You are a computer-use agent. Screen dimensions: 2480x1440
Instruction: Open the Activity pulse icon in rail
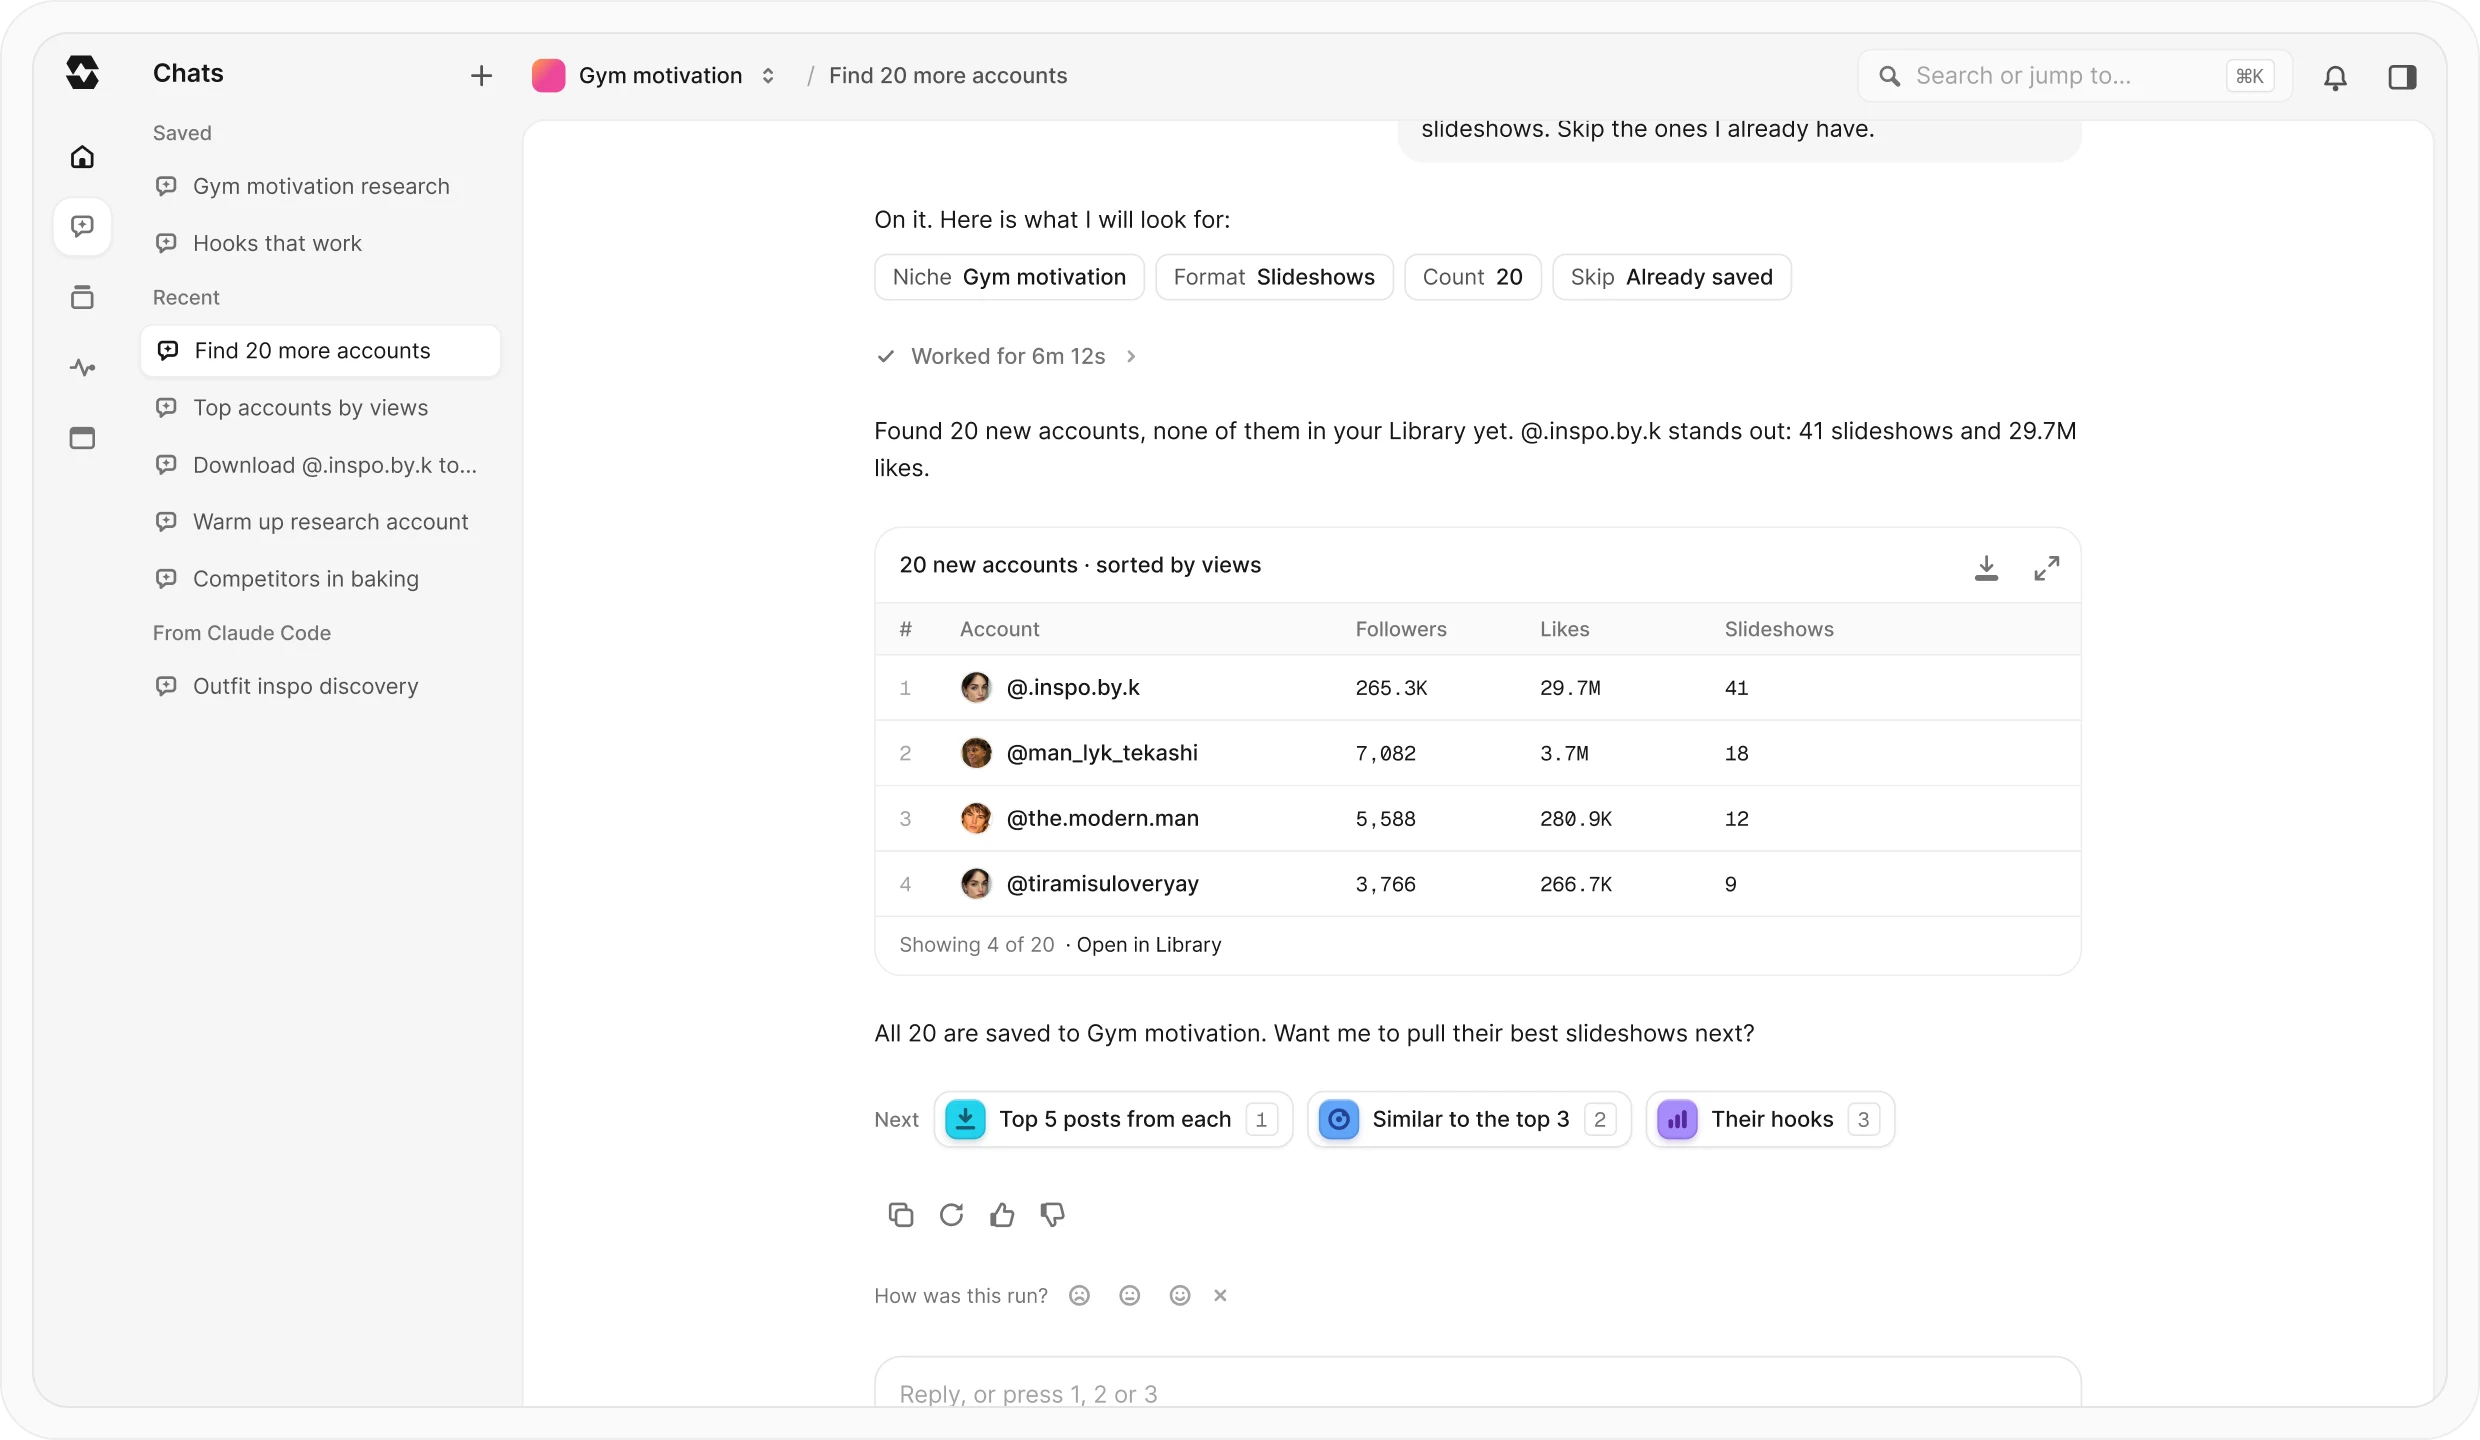(82, 368)
